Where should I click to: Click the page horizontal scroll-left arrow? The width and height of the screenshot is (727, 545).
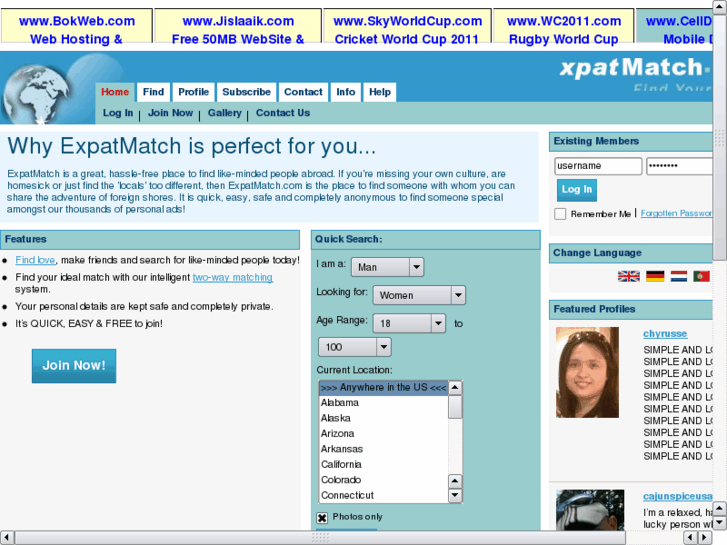[x=7, y=538]
